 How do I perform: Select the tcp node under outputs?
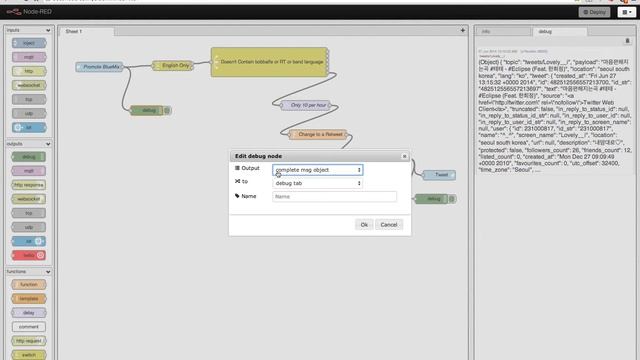point(29,213)
